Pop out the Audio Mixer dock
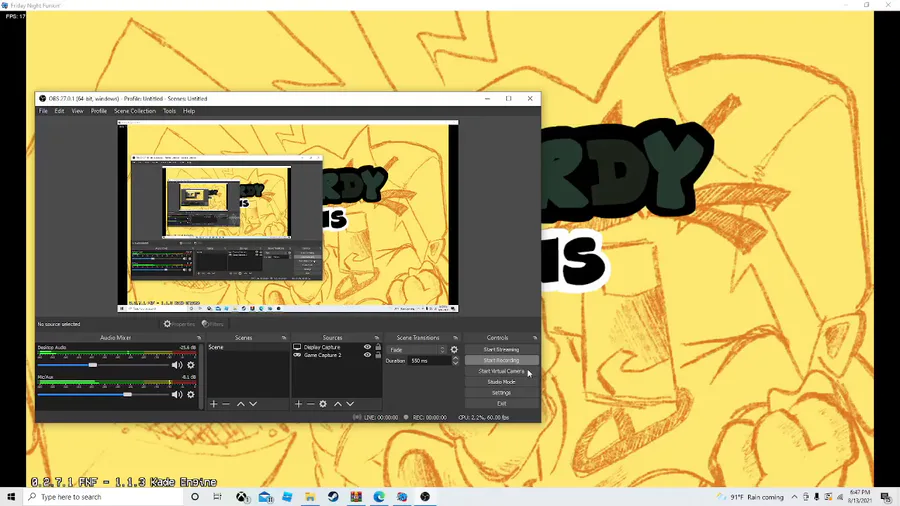The height and width of the screenshot is (506, 900). (199, 338)
